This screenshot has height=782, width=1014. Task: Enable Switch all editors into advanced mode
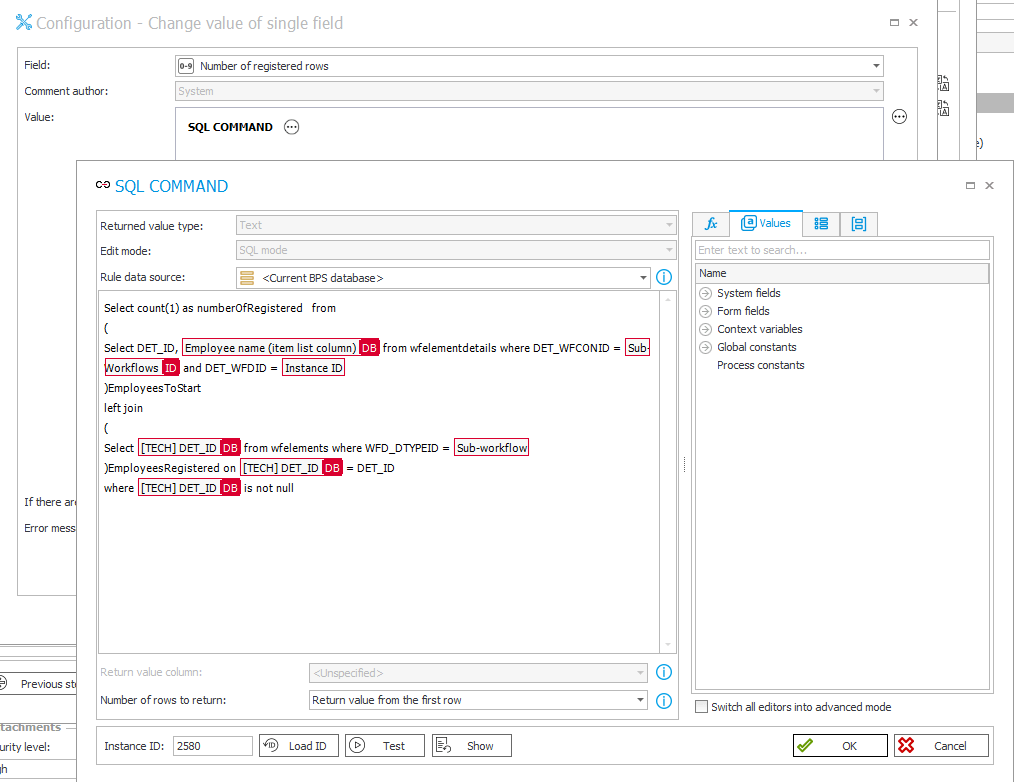pyautogui.click(x=700, y=707)
